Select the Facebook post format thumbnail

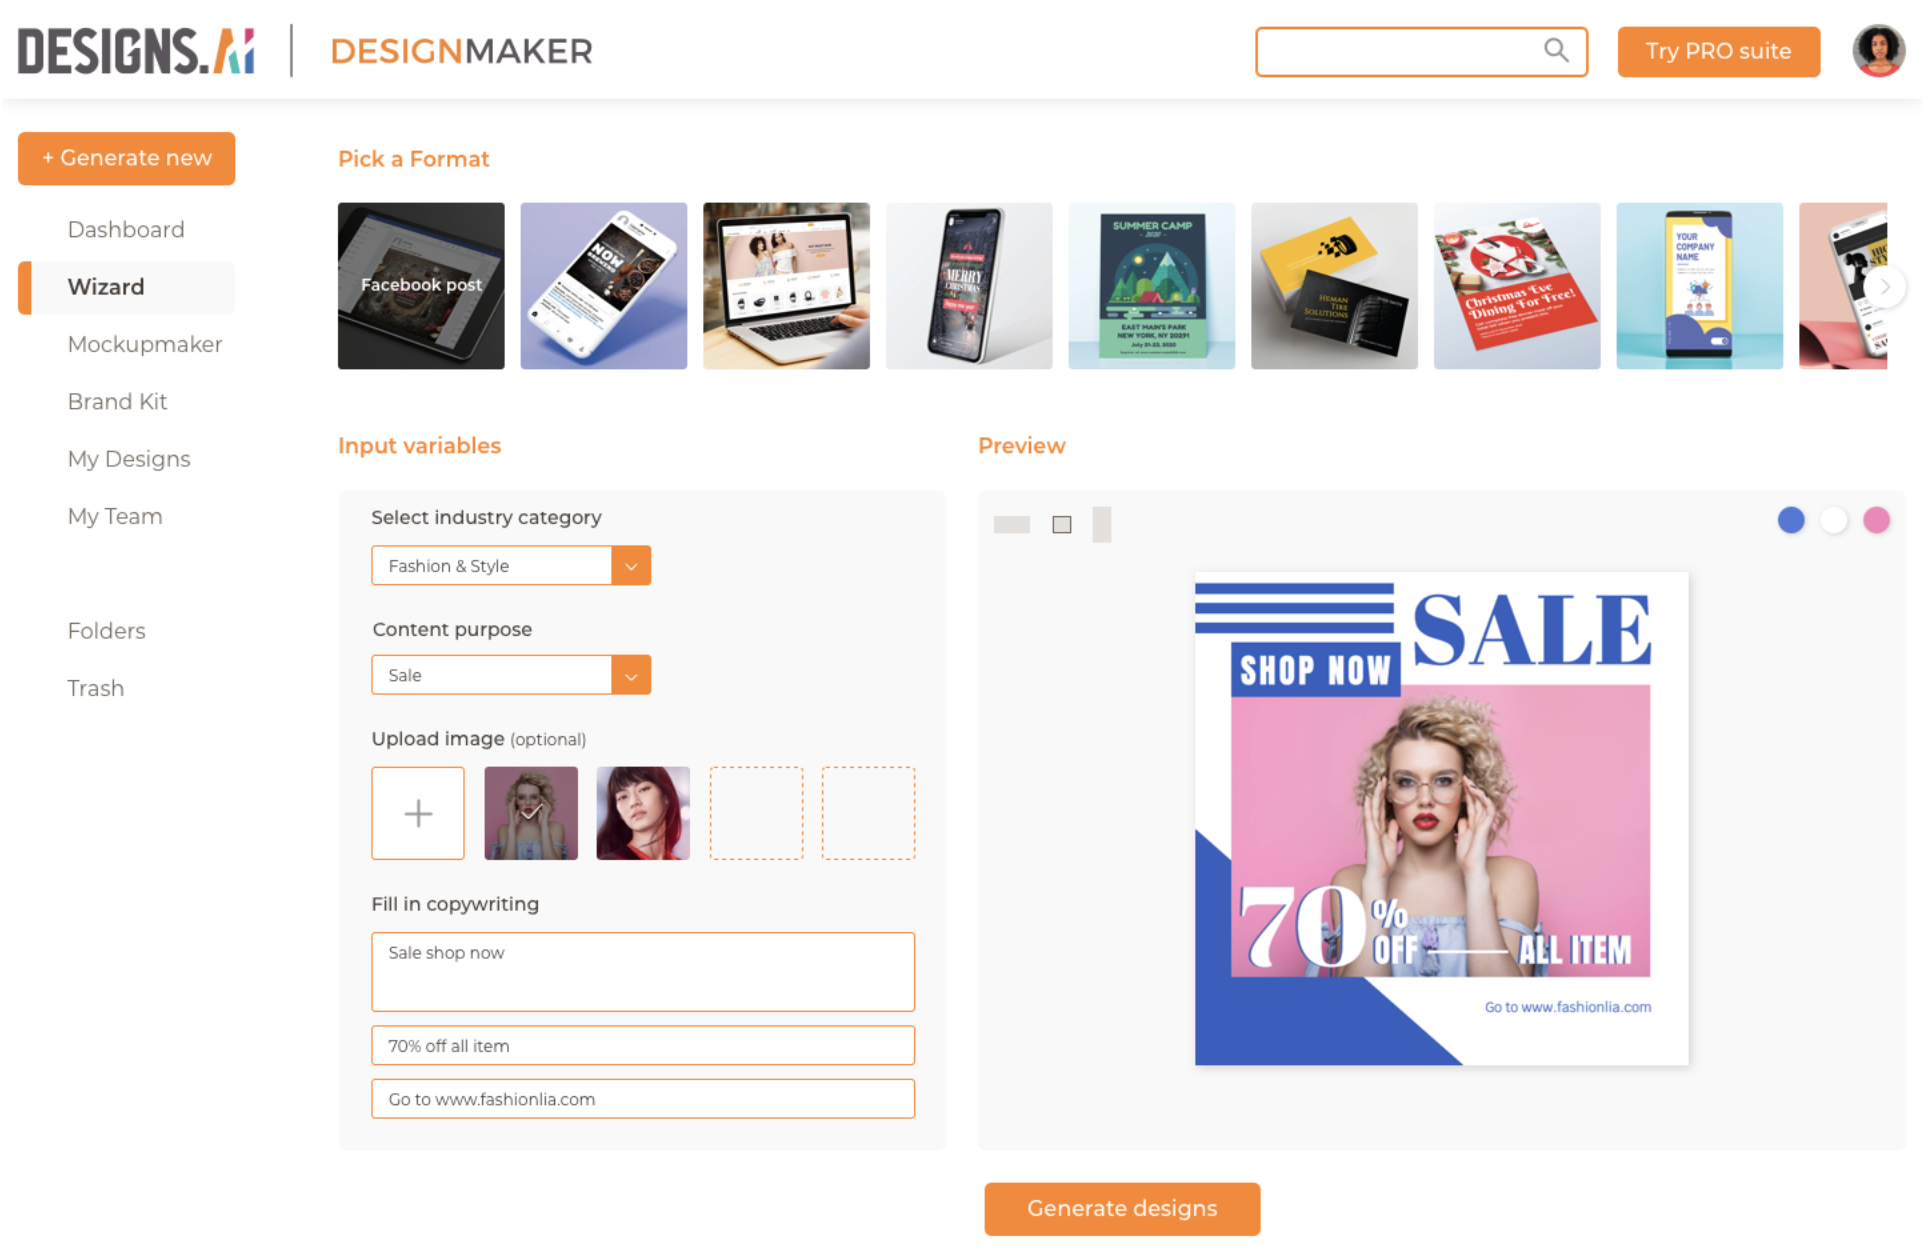pos(421,286)
